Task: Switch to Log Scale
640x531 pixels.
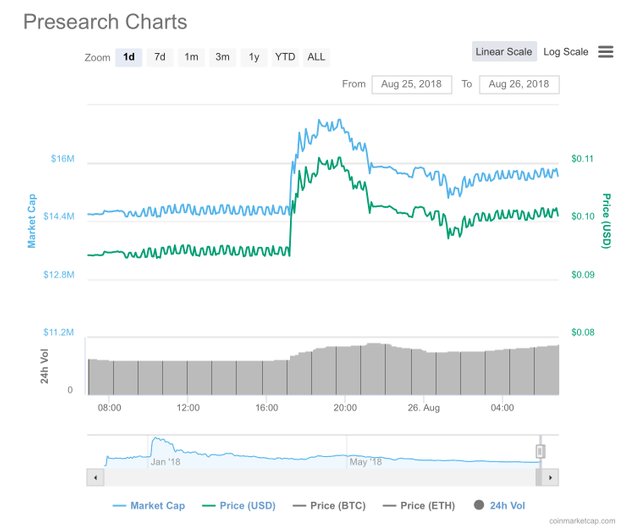Action: point(565,51)
